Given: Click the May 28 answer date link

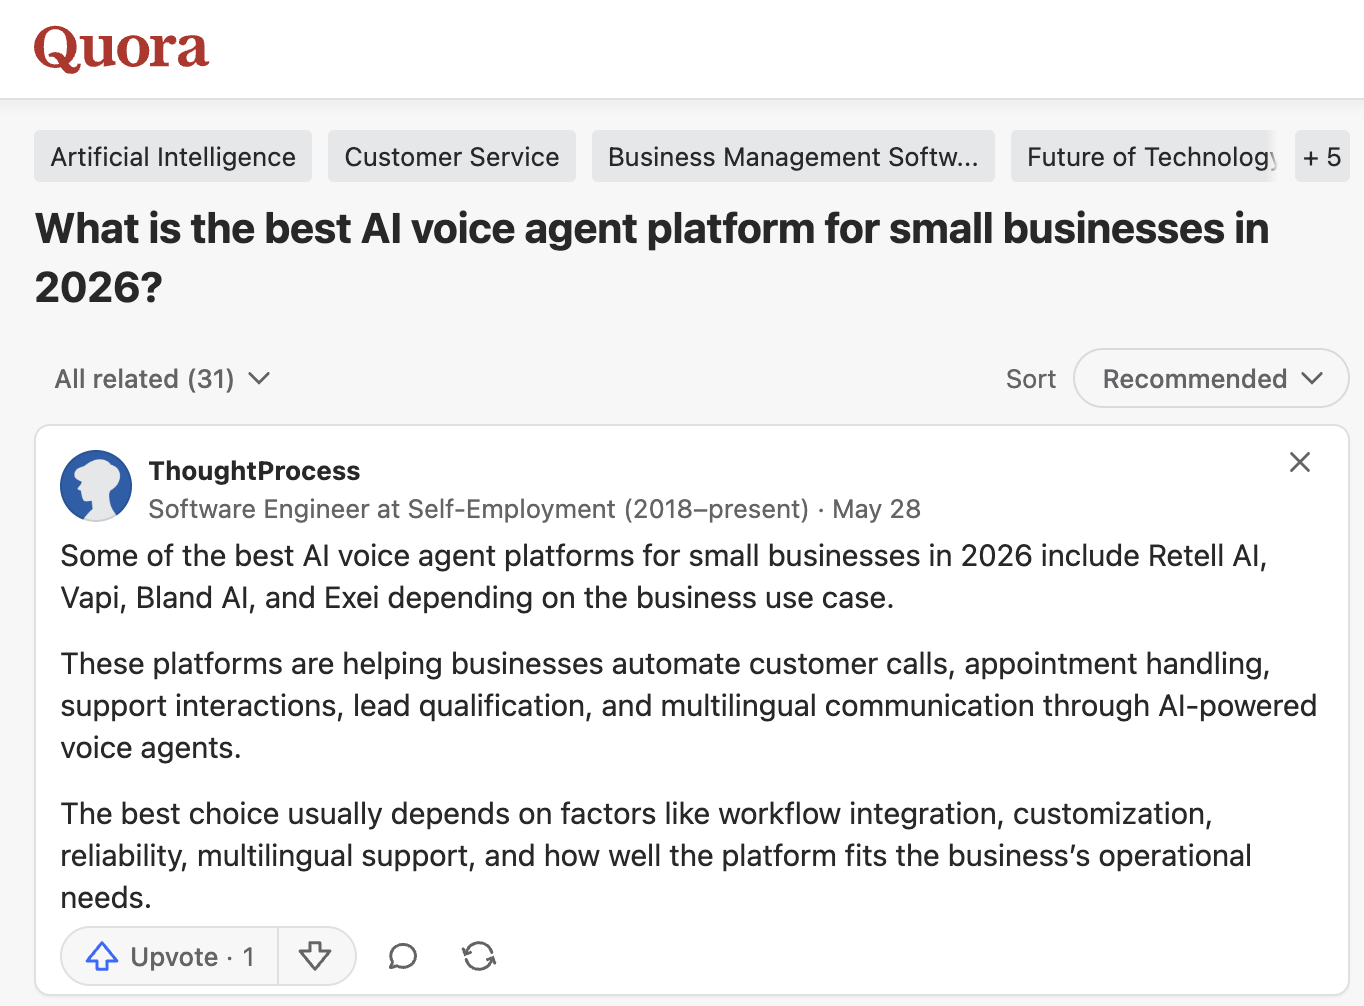Looking at the screenshot, I should [876, 509].
